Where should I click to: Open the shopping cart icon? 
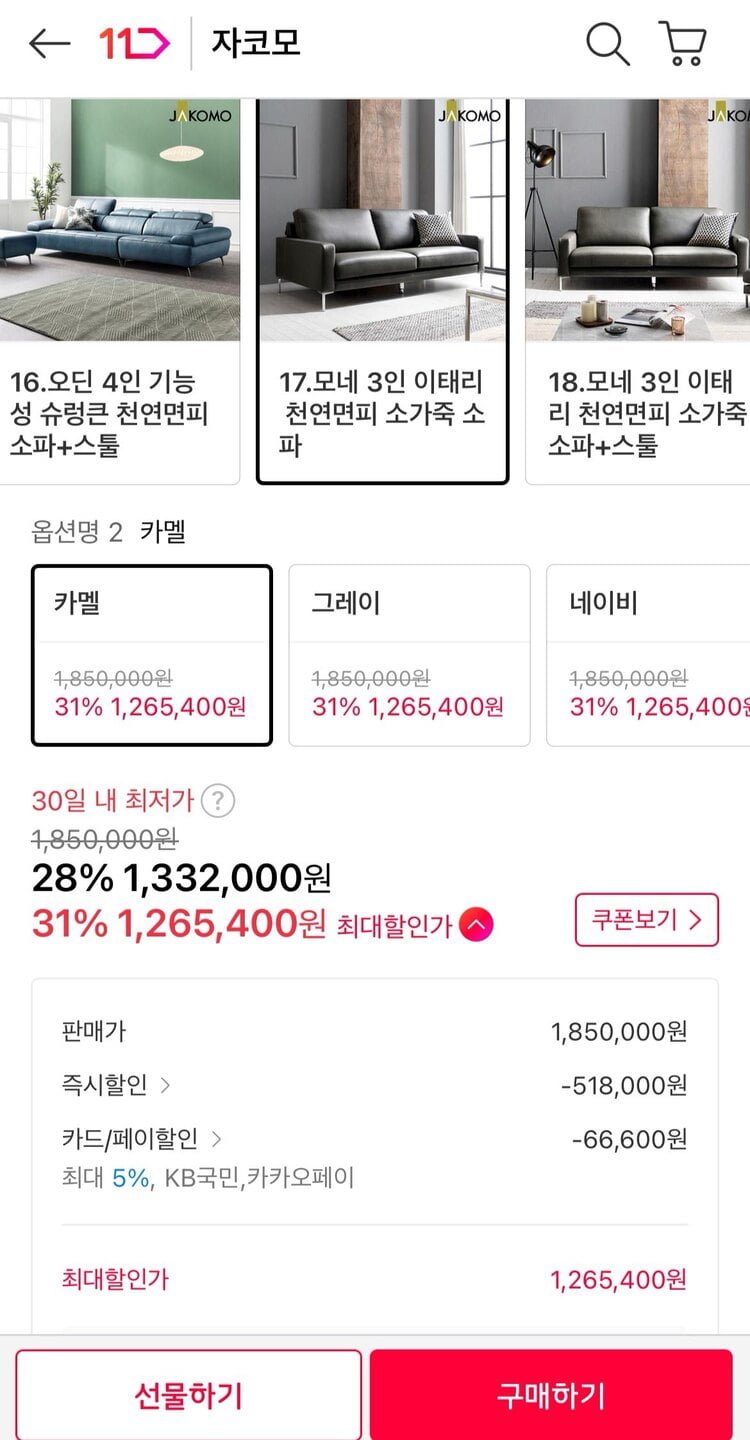(683, 44)
